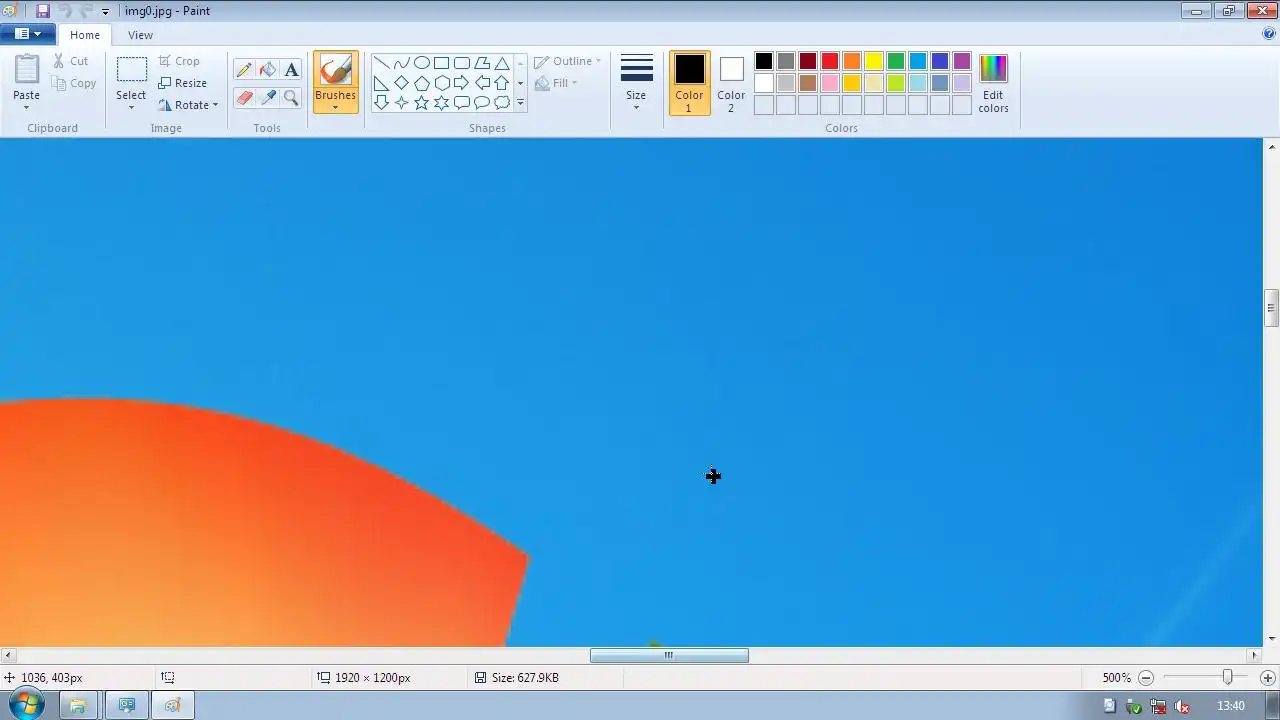Screen dimensions: 1280x720
Task: Choose the Up arrow shape
Action: pos(501,83)
